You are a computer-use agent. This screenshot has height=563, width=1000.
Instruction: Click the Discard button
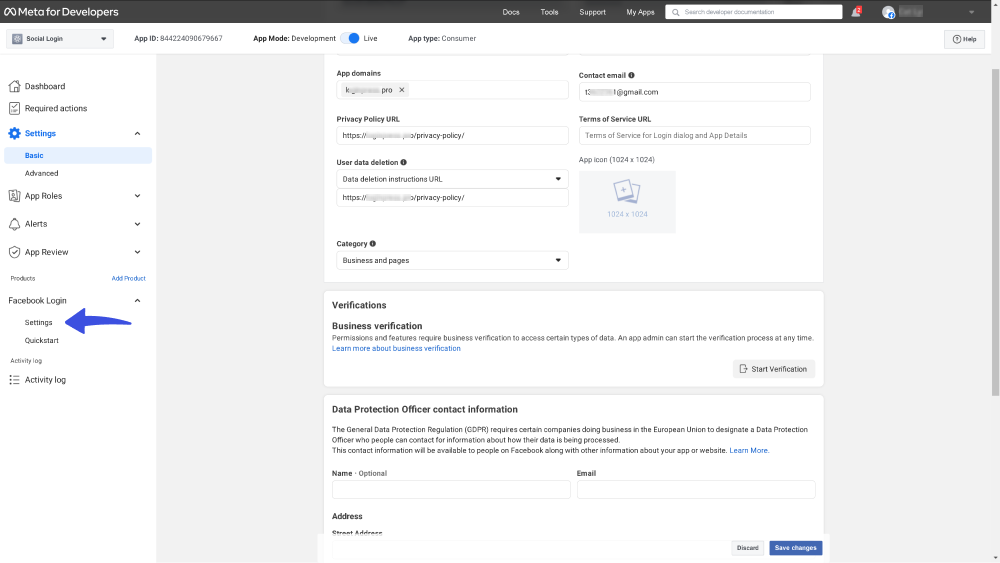pos(747,548)
